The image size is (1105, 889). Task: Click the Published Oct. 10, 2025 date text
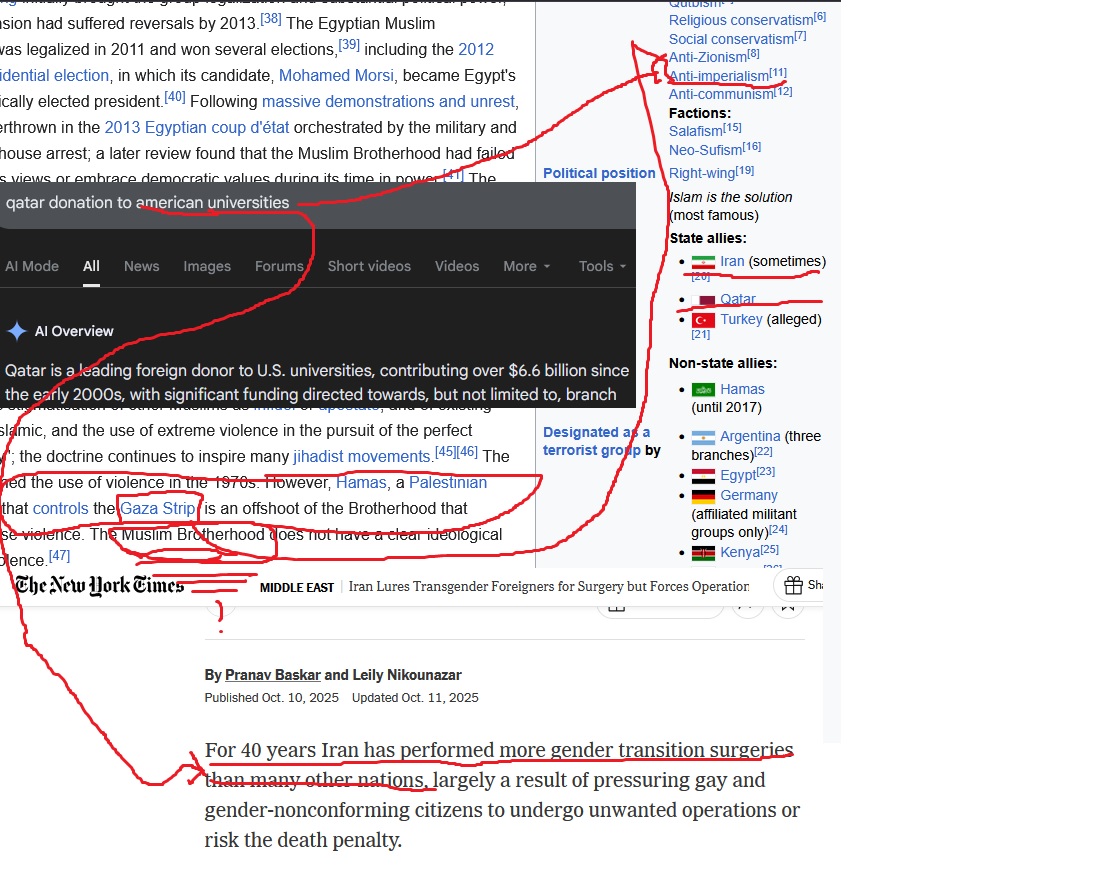tap(271, 697)
